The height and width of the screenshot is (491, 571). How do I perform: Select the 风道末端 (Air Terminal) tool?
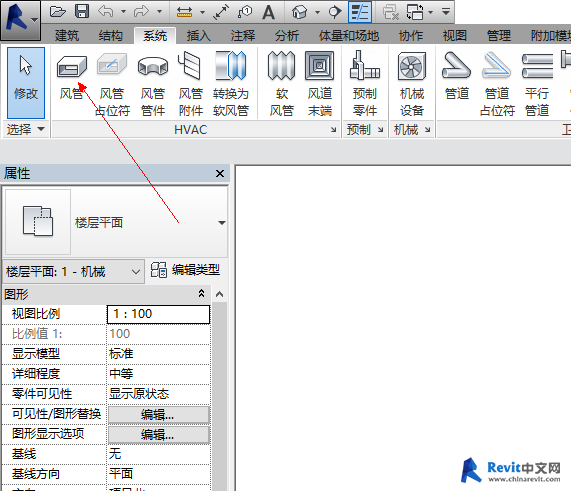319,84
